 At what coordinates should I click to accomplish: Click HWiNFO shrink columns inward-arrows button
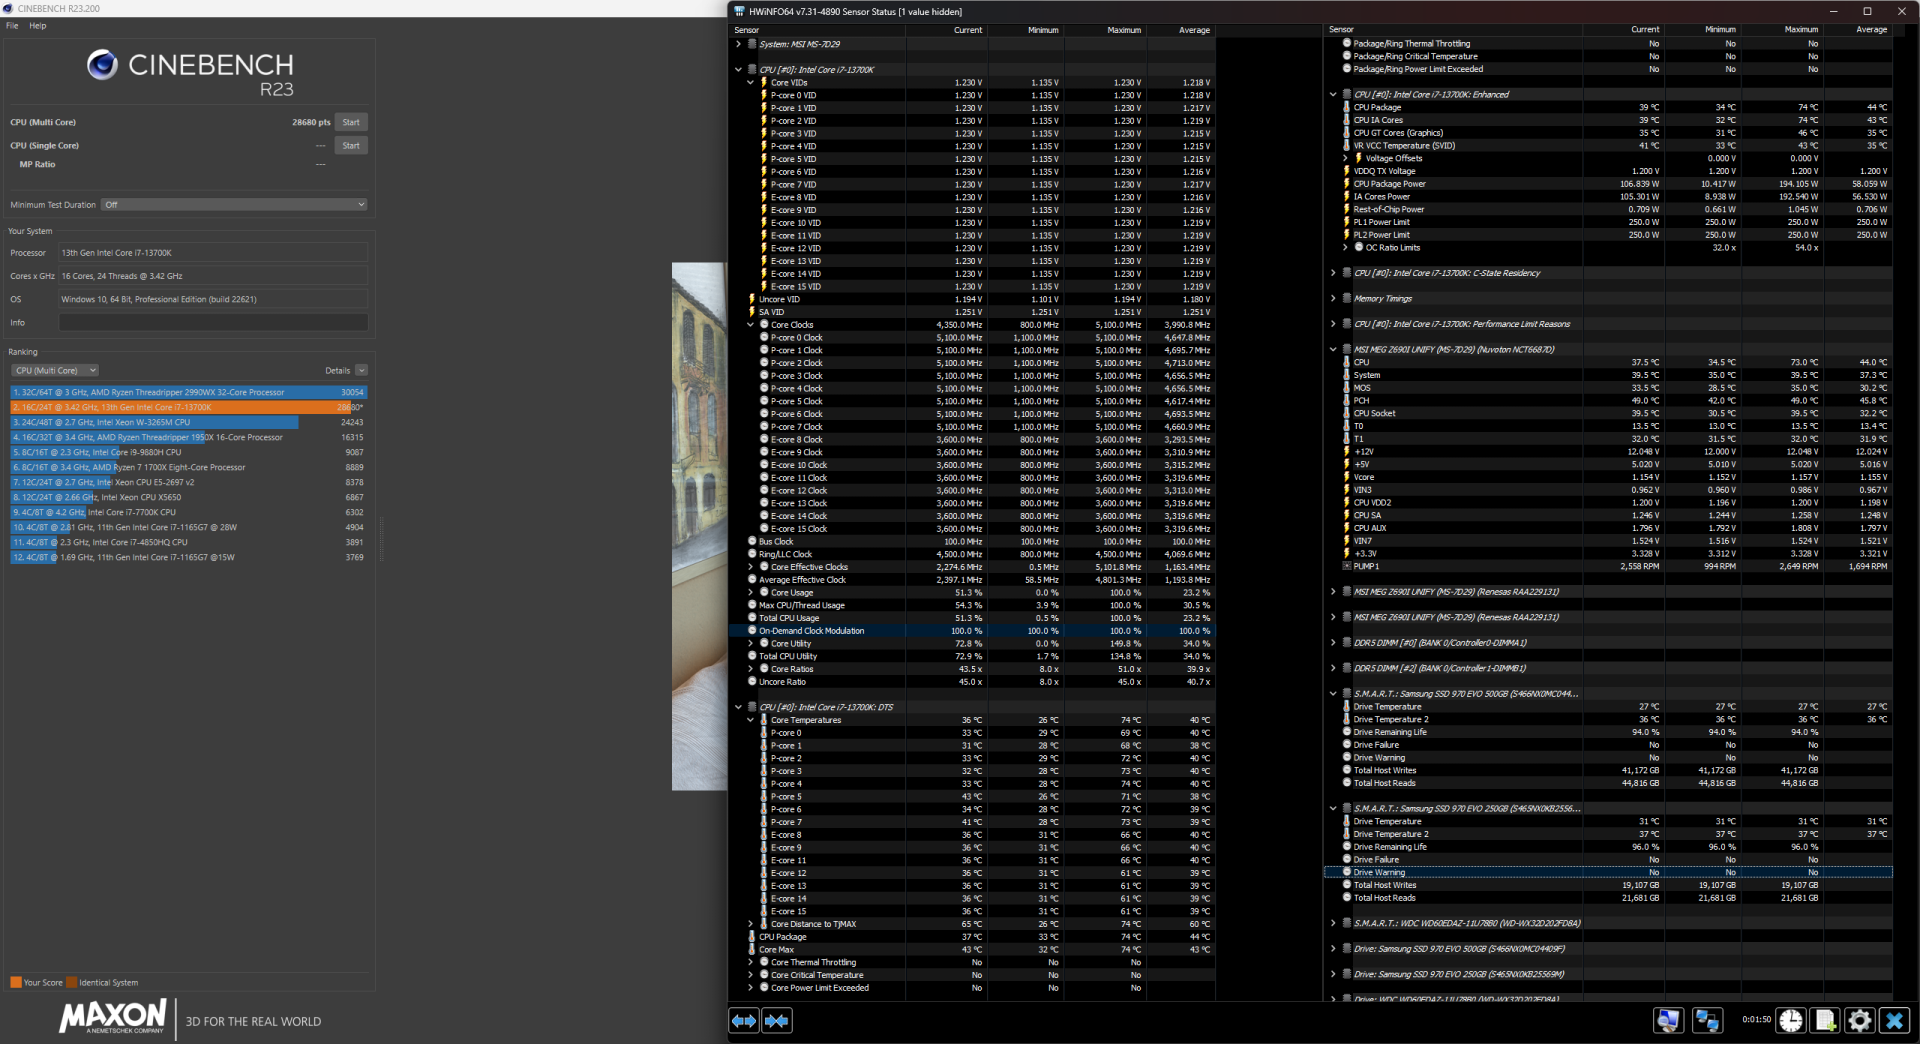tap(777, 1021)
